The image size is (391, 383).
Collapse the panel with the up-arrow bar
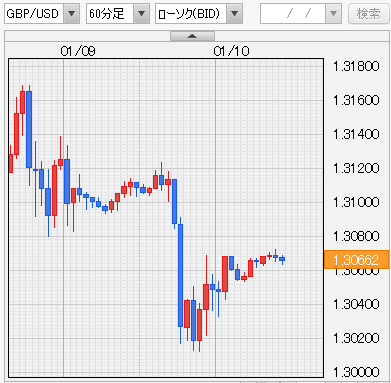(x=192, y=36)
